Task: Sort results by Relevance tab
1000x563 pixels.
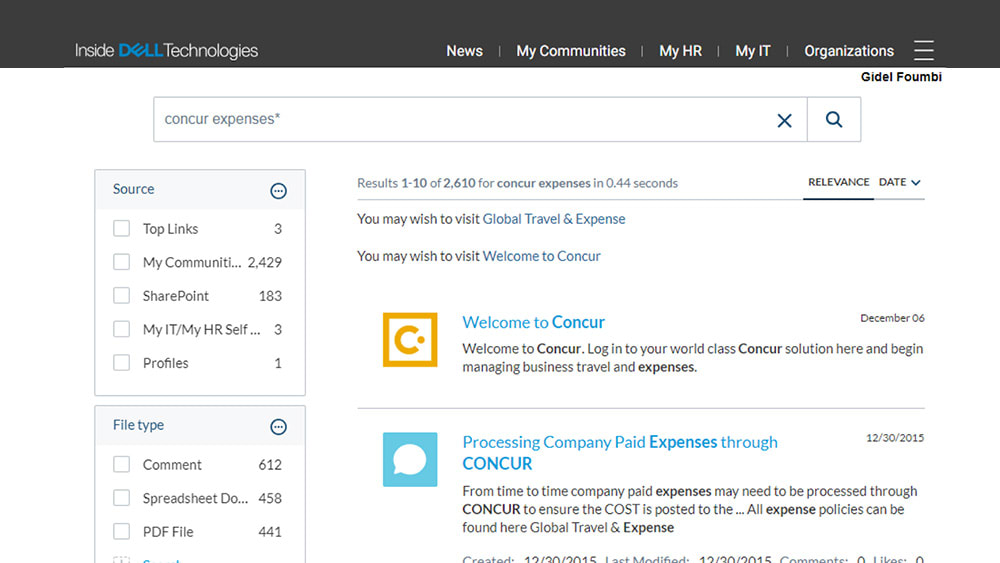Action: point(838,183)
